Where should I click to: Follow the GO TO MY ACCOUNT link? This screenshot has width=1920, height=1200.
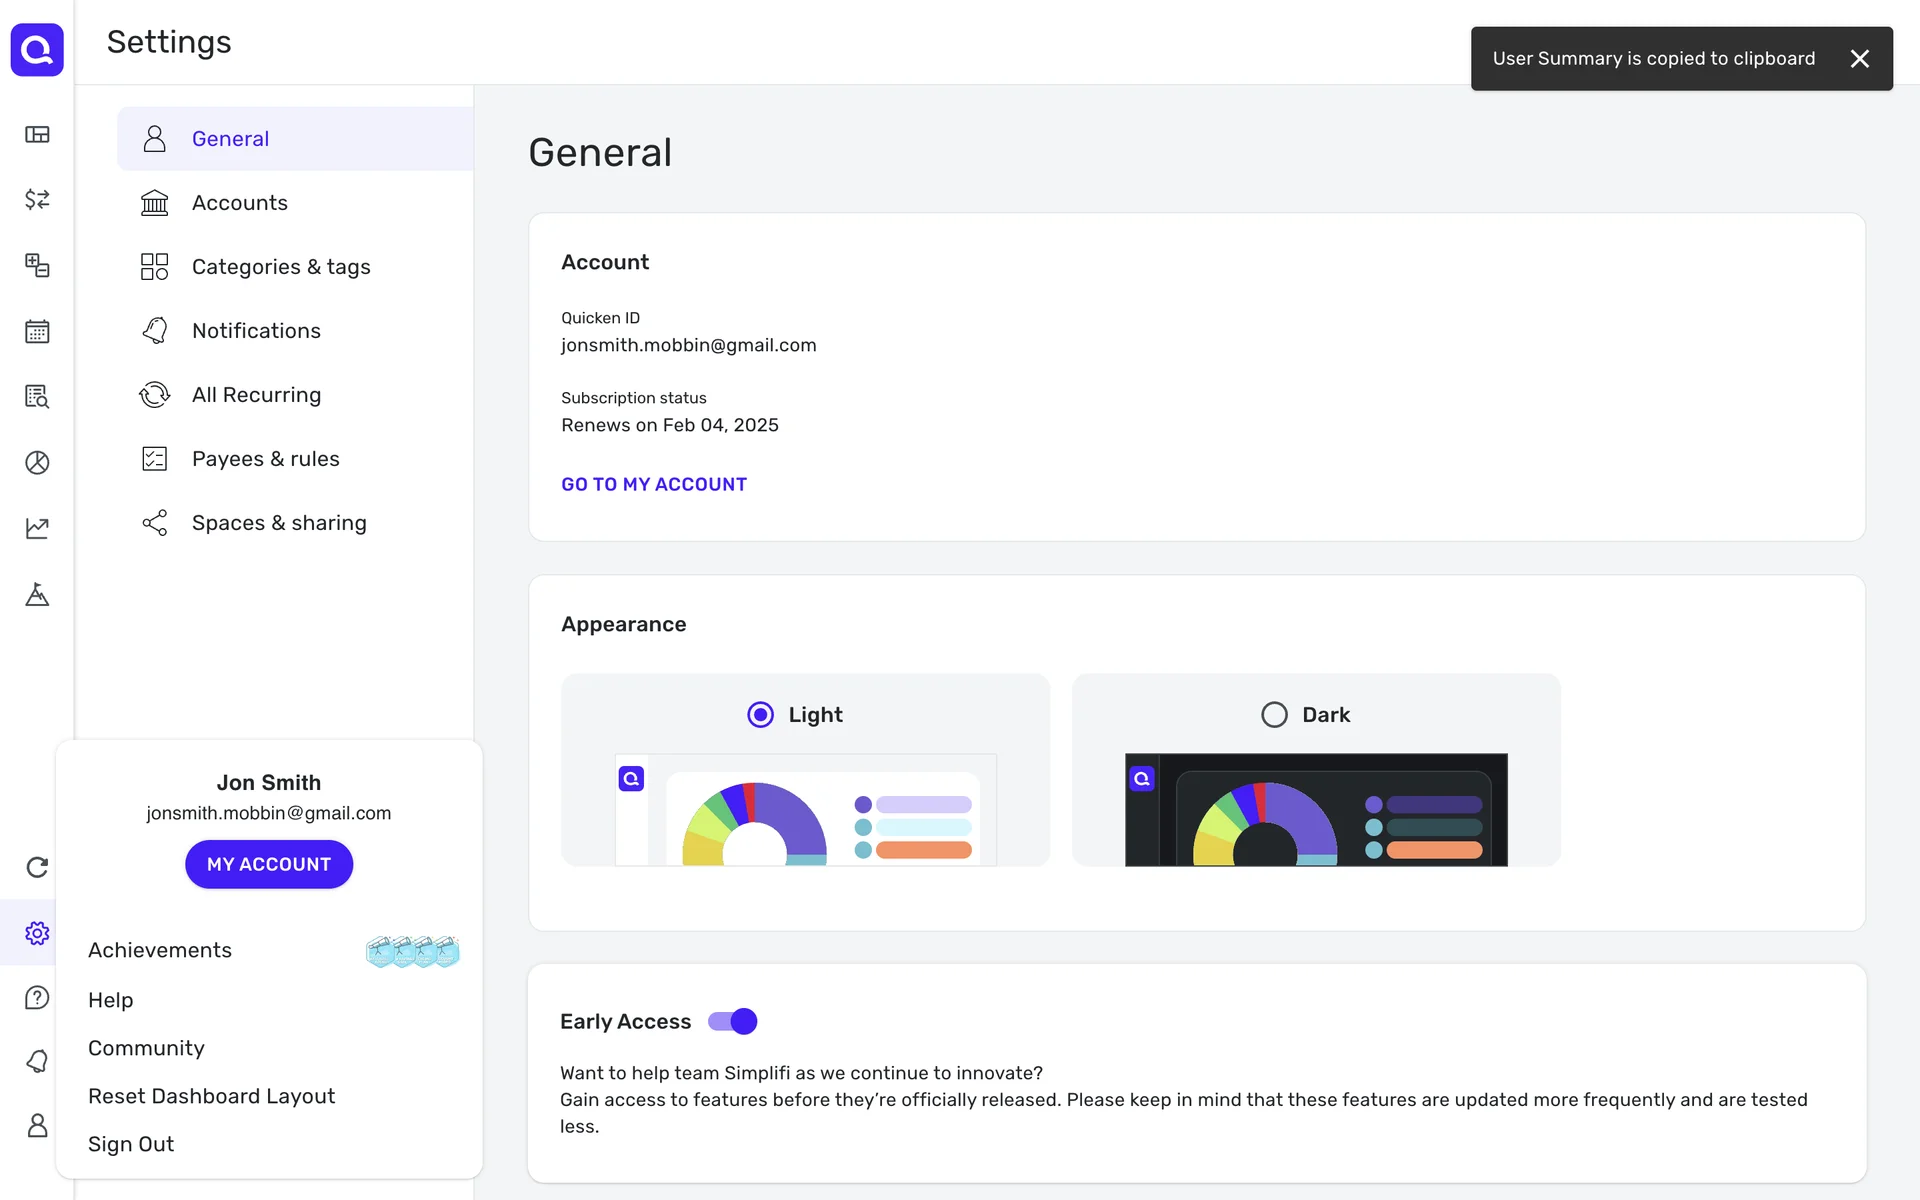click(x=654, y=484)
